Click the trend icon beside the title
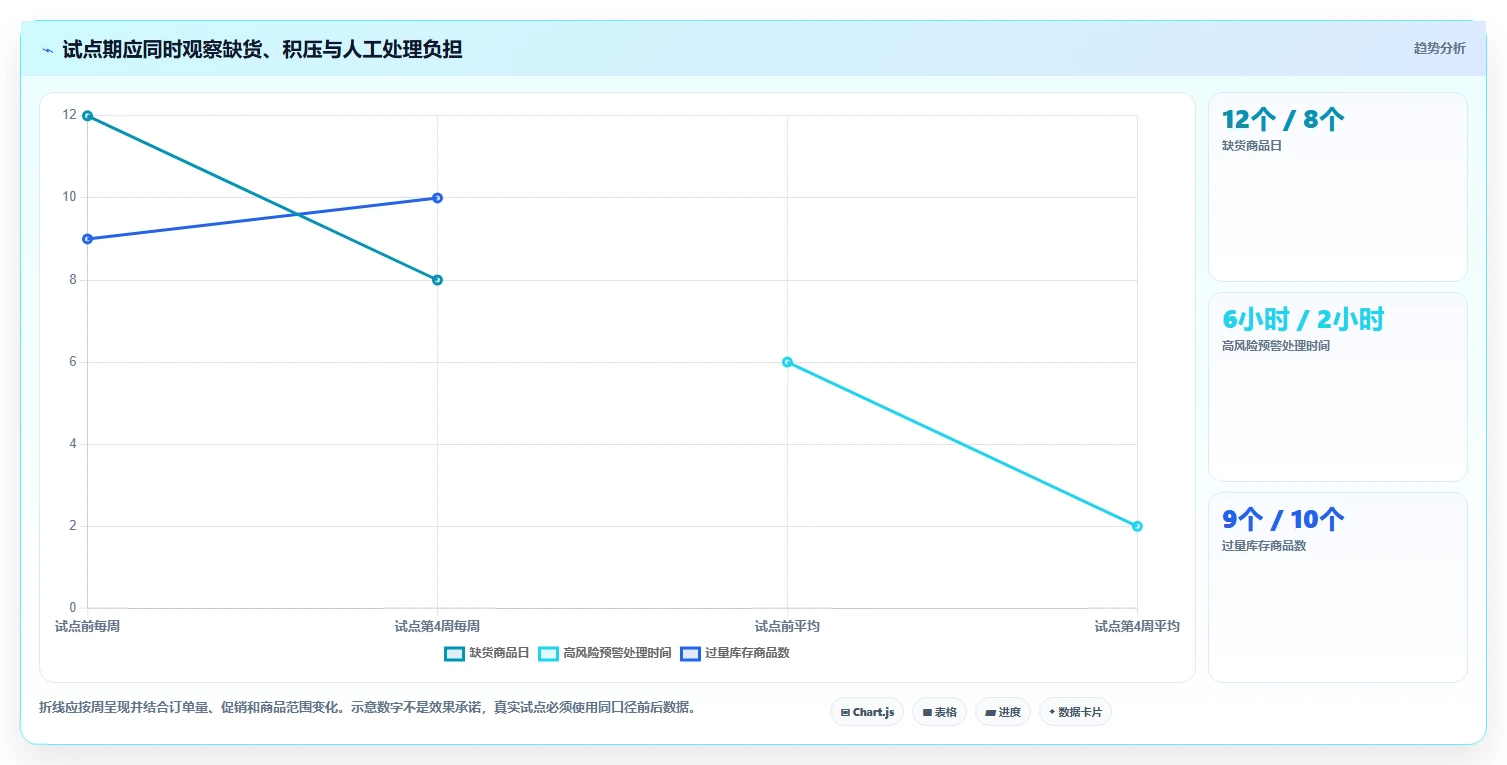The height and width of the screenshot is (765, 1507). point(47,50)
